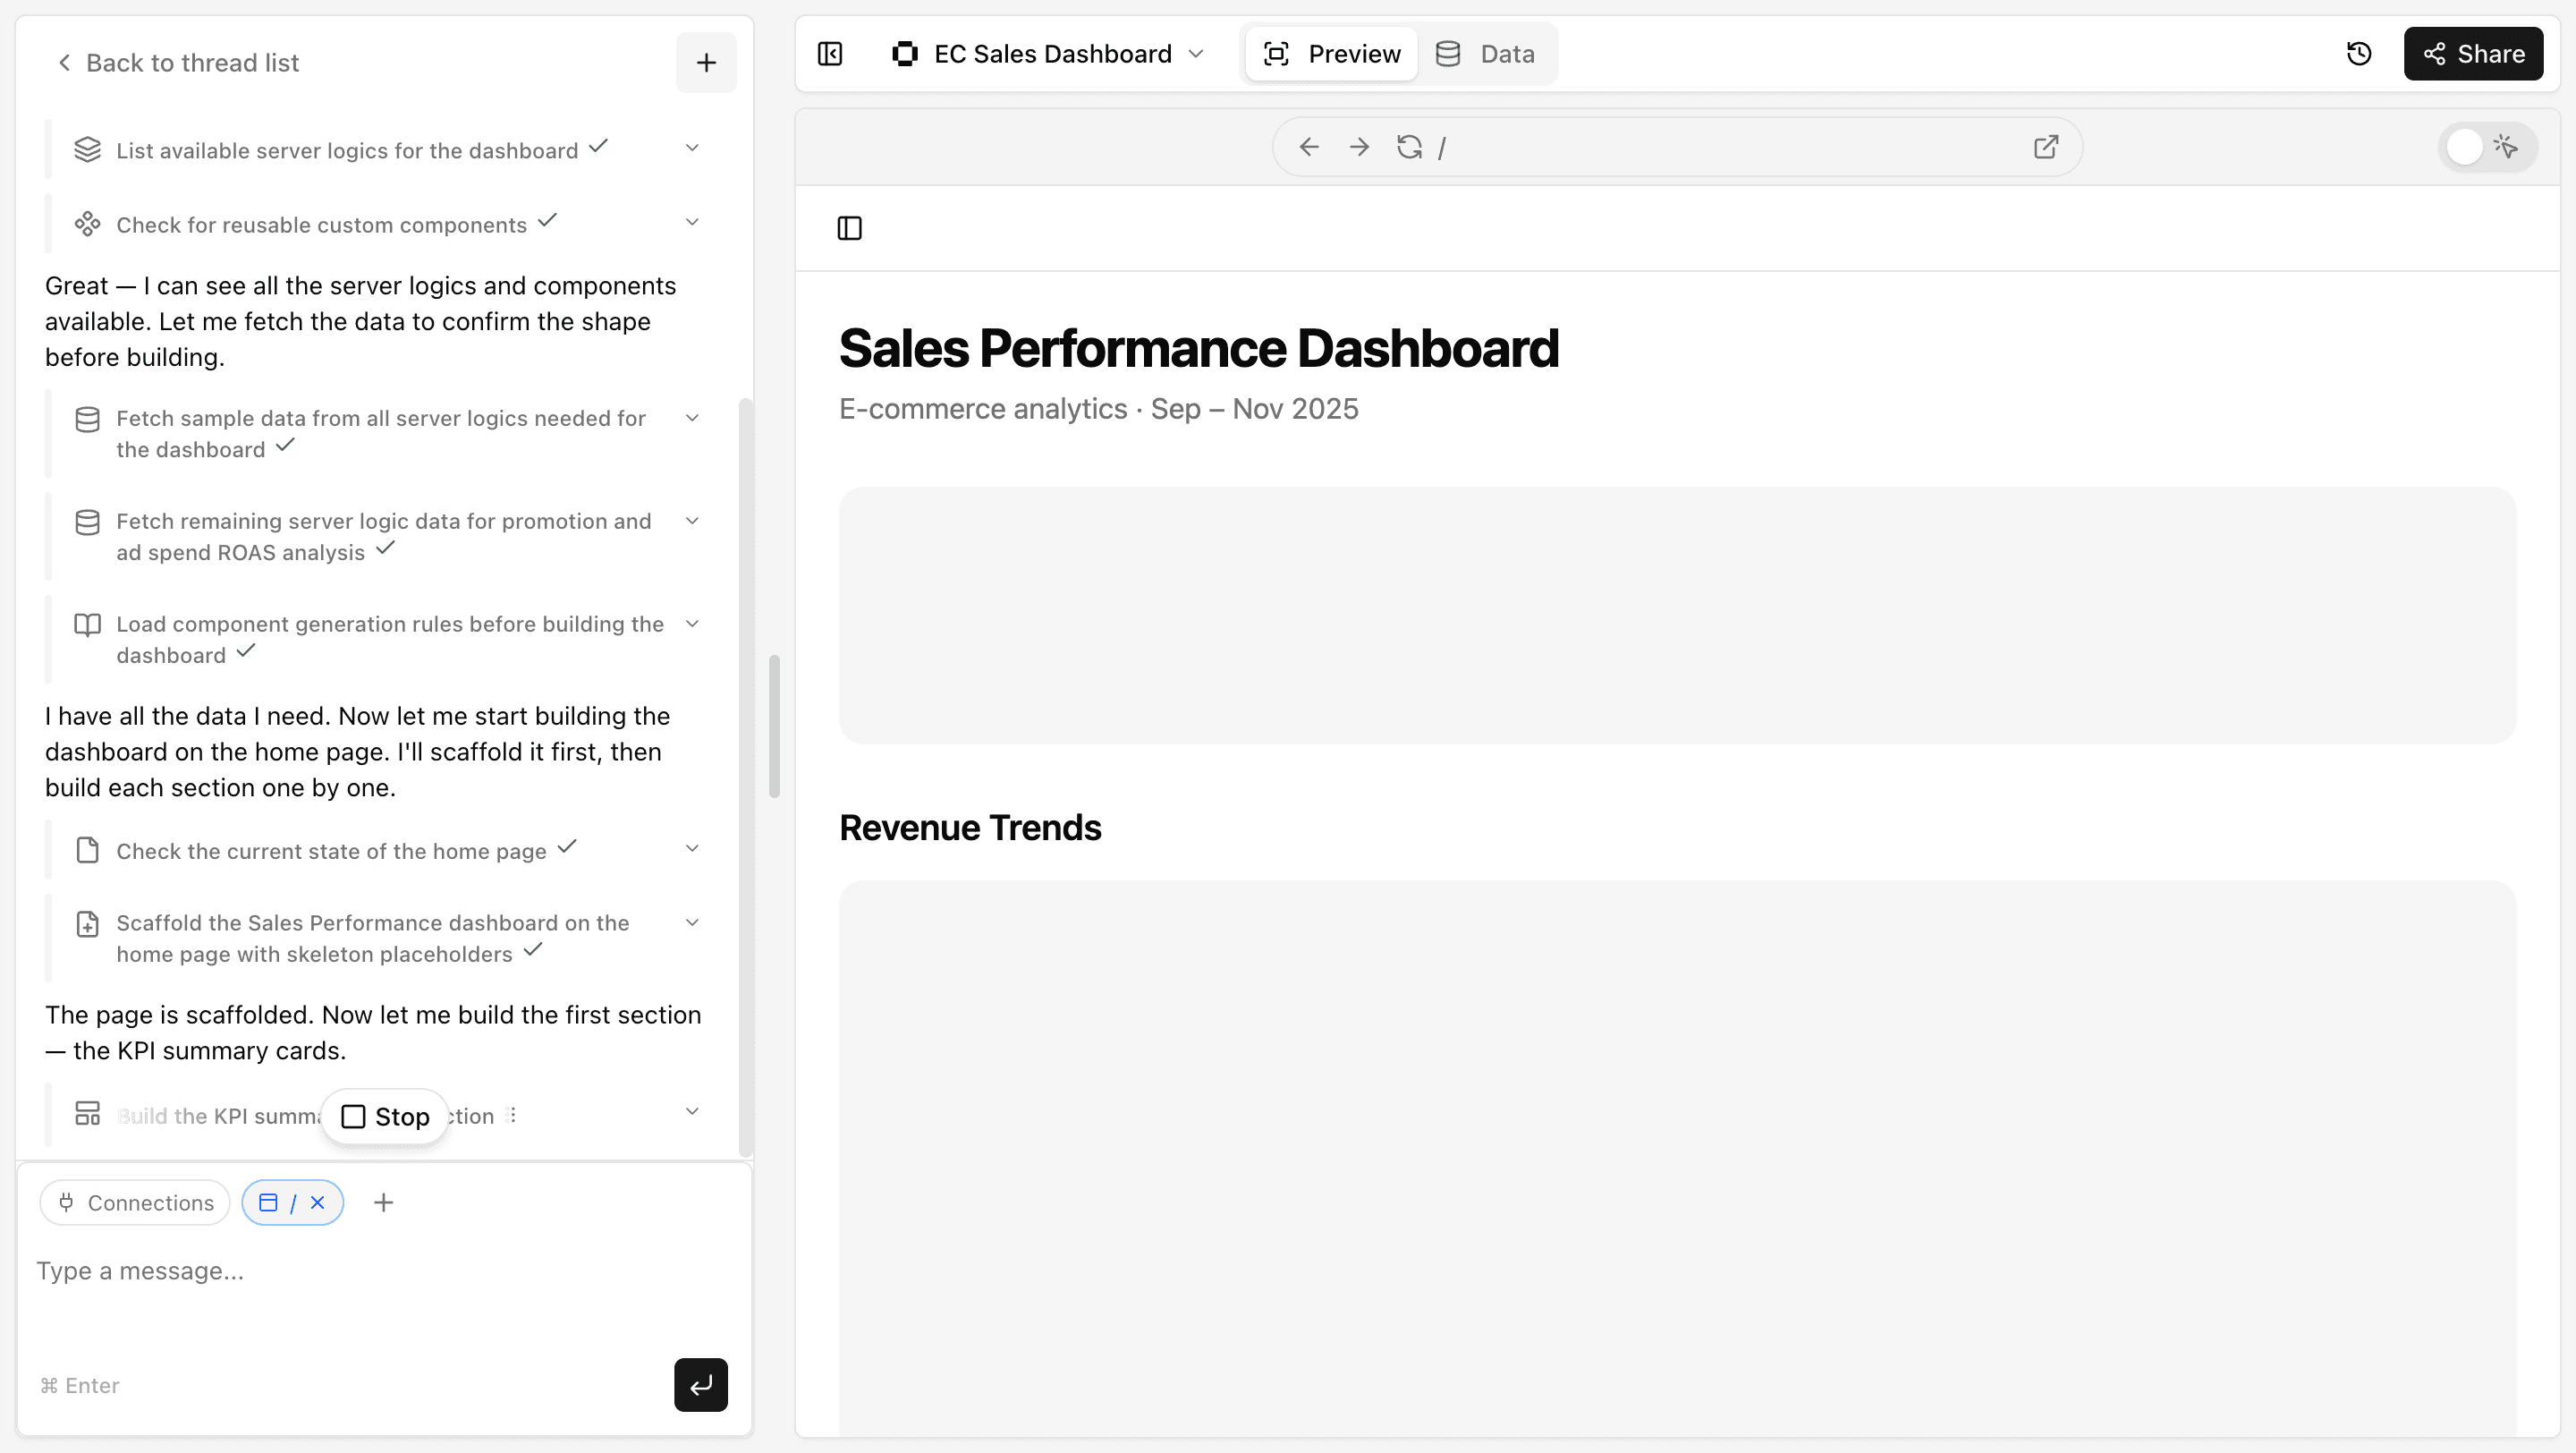Select the Preview tab

pyautogui.click(x=1330, y=53)
